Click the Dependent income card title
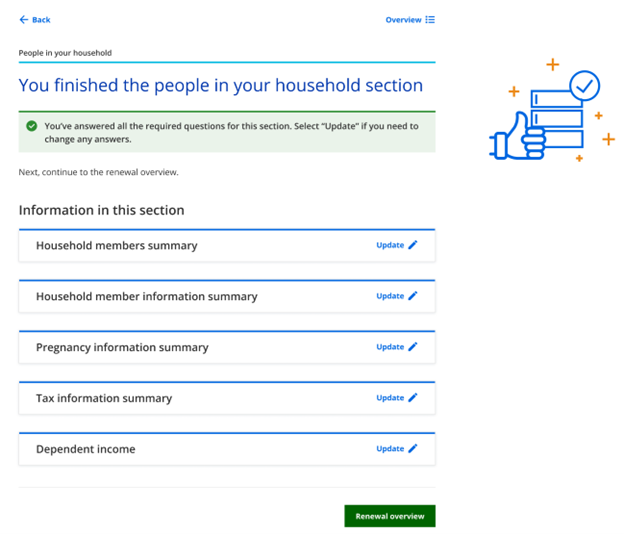The image size is (624, 534). click(x=85, y=450)
